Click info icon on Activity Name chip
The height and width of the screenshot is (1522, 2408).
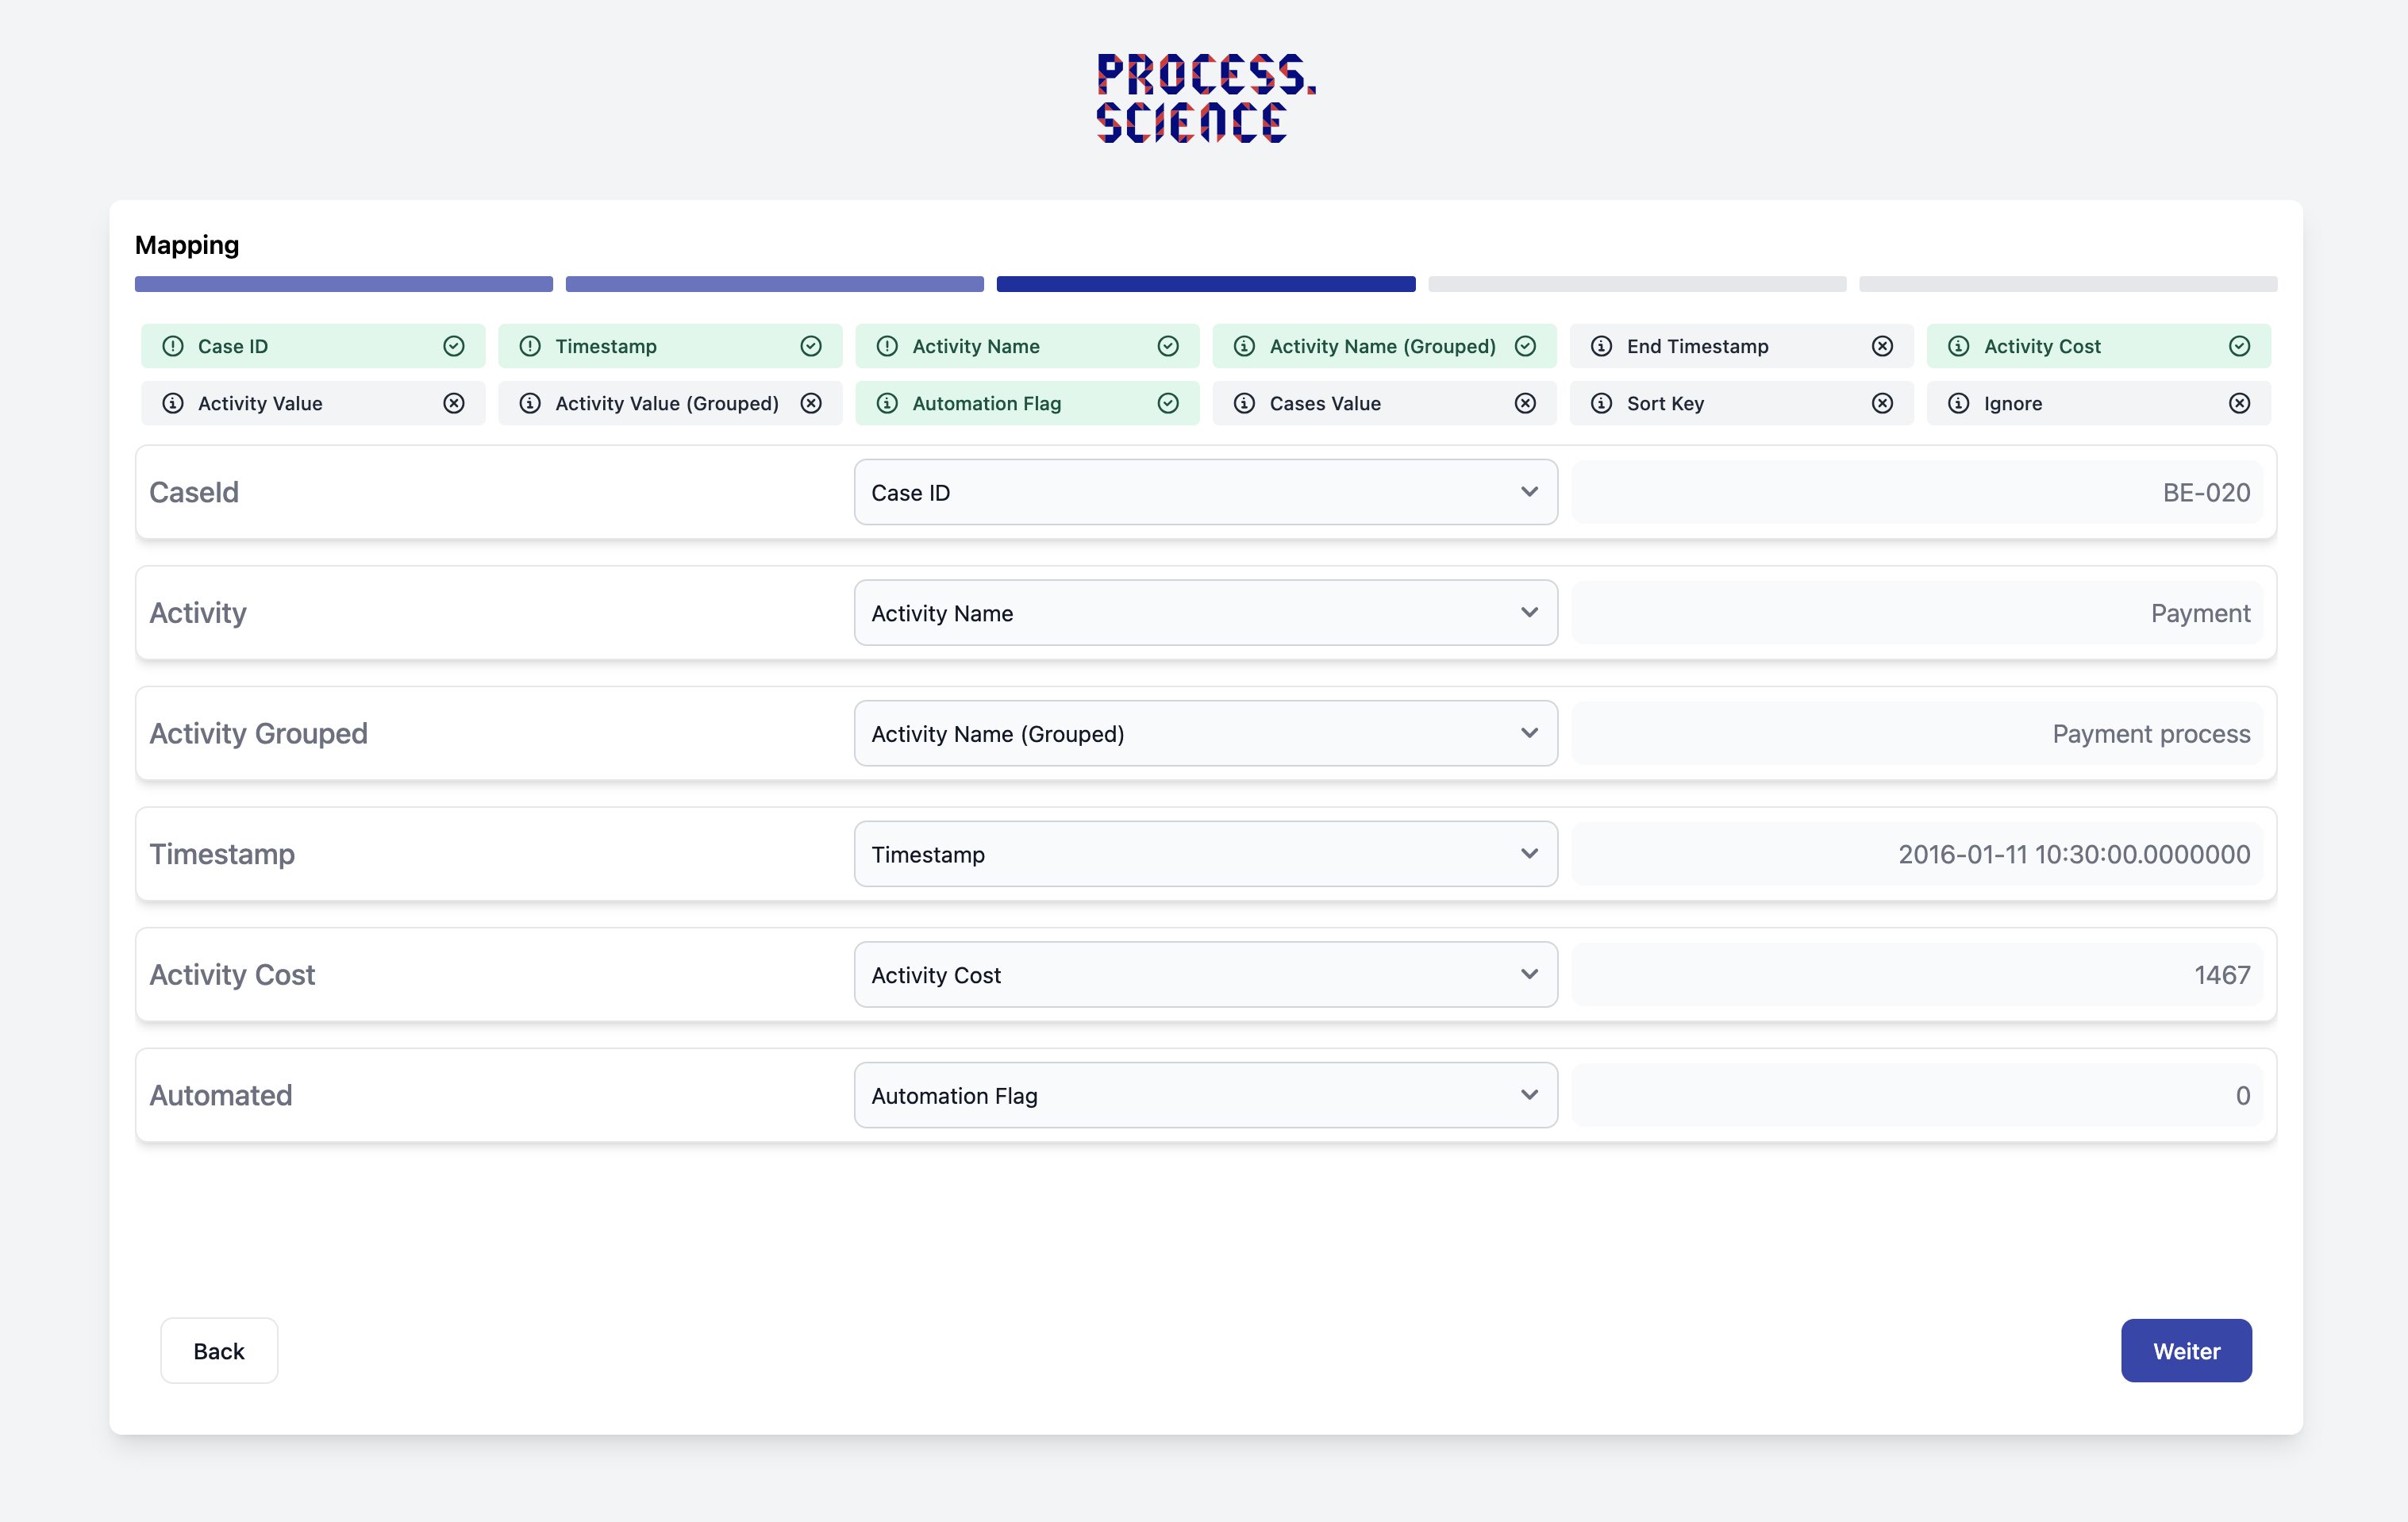(887, 346)
